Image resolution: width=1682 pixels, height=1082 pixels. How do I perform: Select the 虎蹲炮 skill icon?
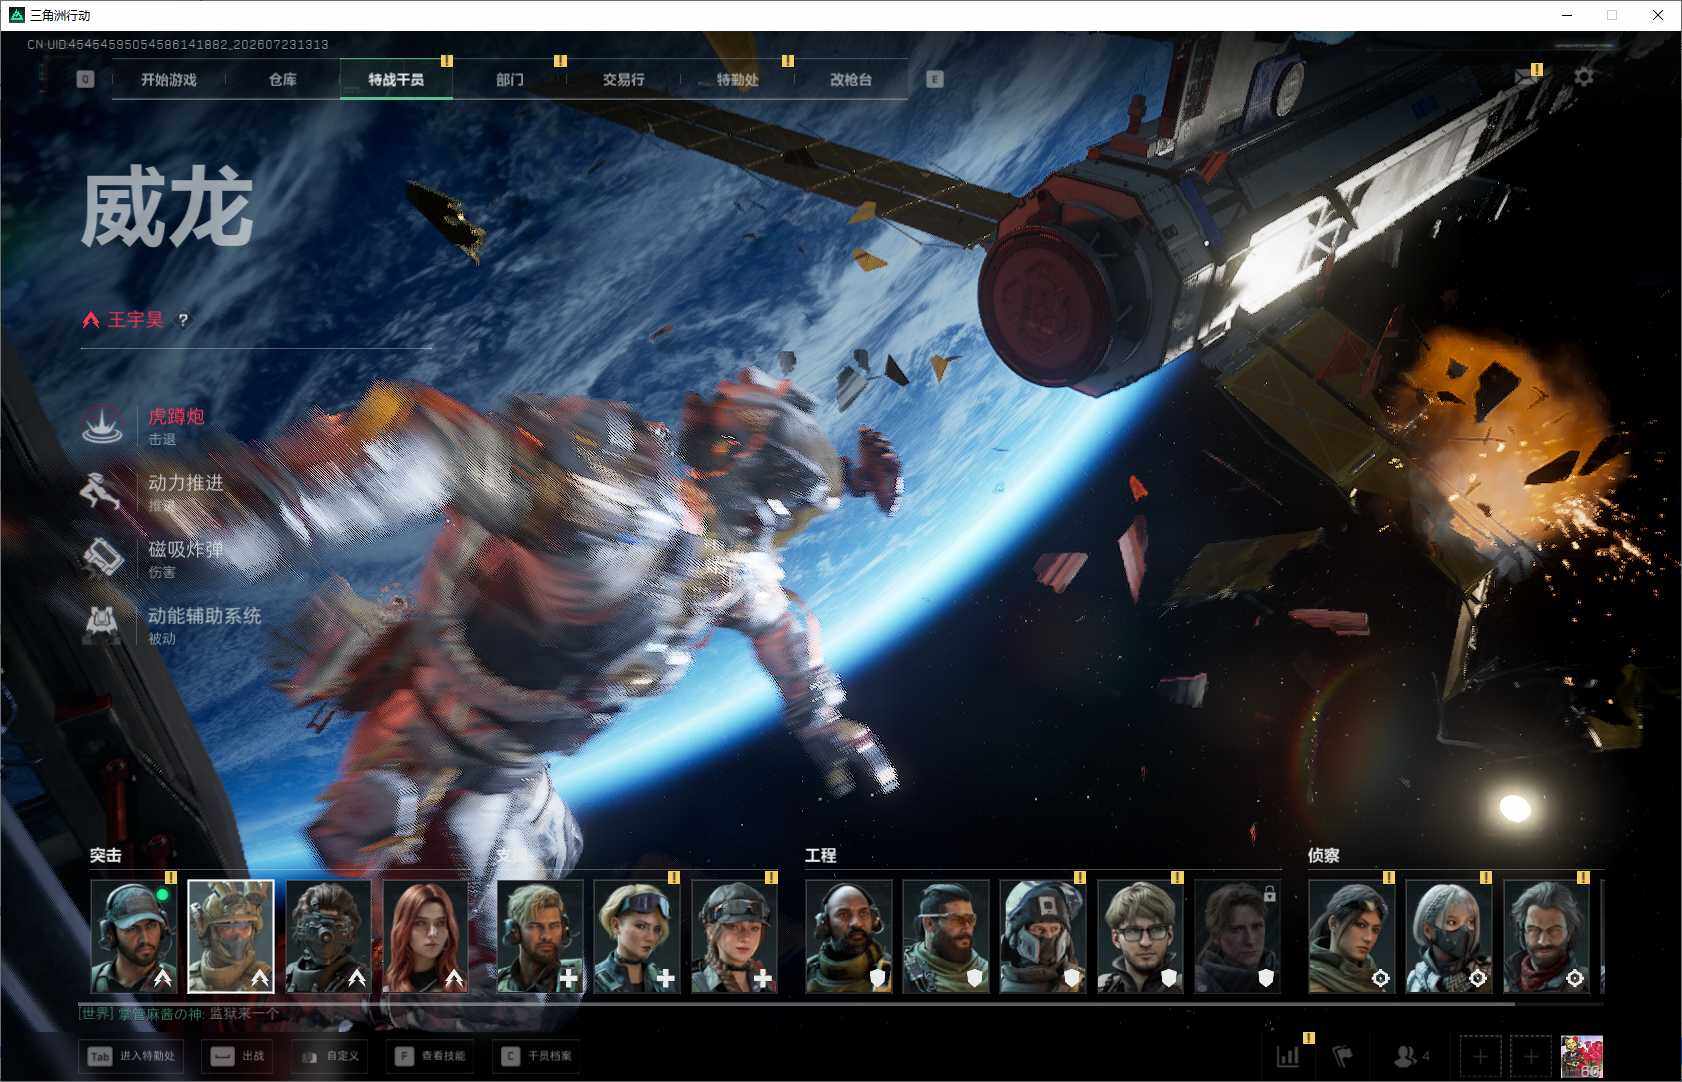tap(101, 425)
